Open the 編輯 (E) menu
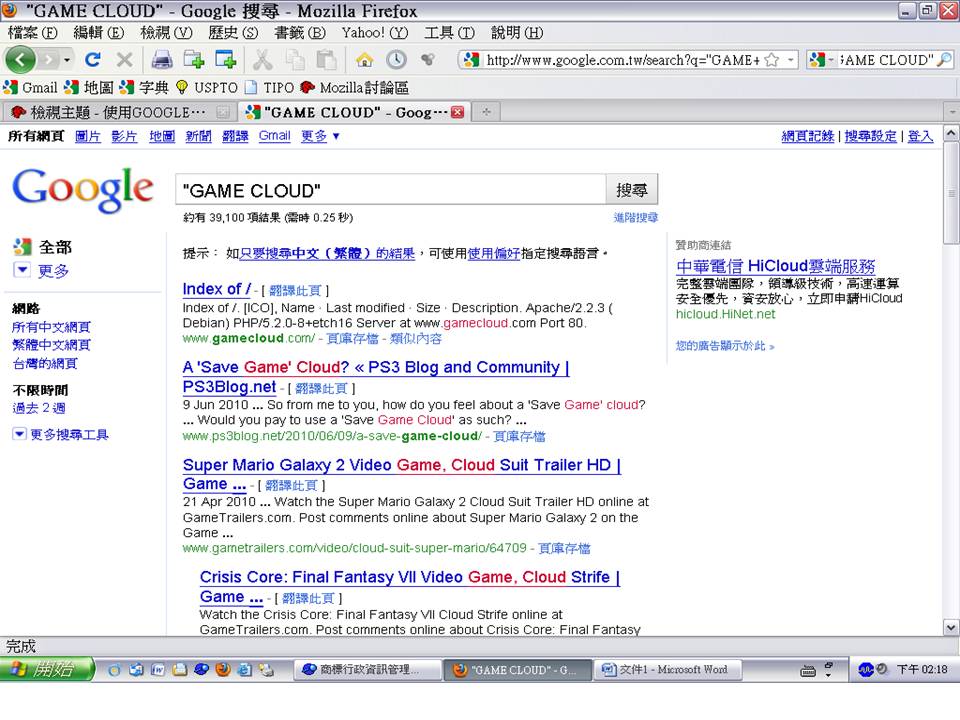The image size is (960, 720). point(99,32)
